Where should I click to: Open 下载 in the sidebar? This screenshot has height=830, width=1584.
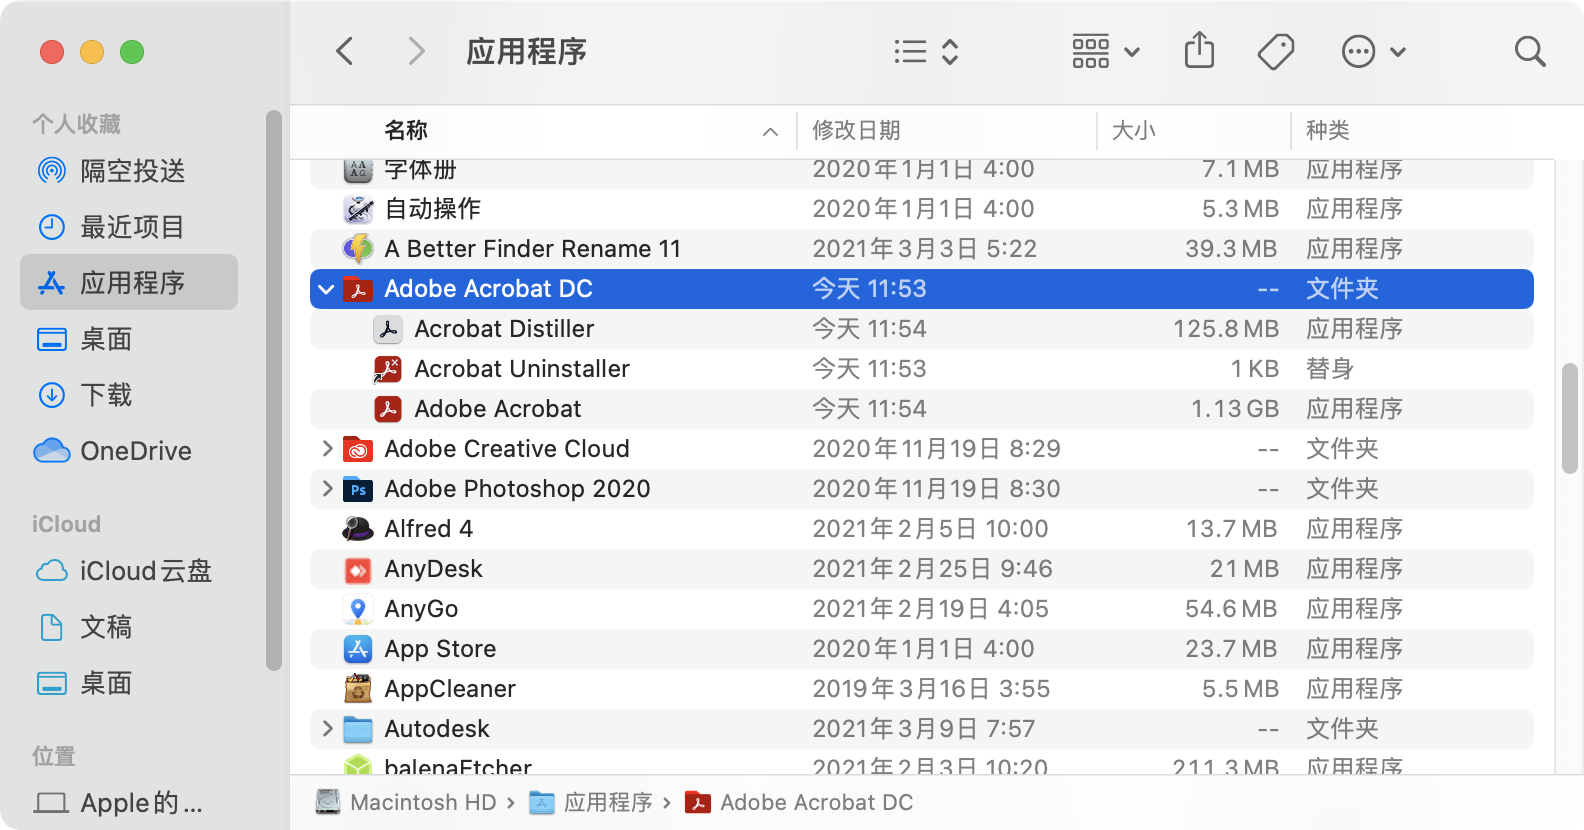[129, 395]
